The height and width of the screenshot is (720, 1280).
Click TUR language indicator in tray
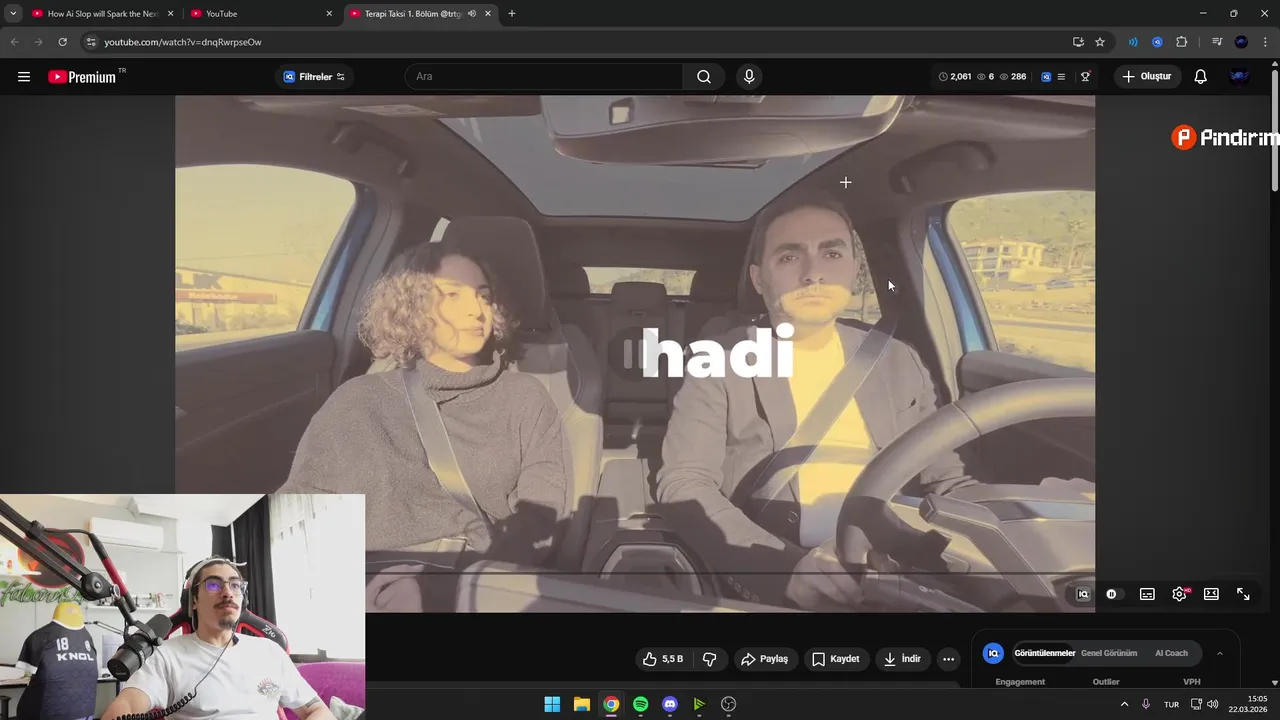point(1171,704)
